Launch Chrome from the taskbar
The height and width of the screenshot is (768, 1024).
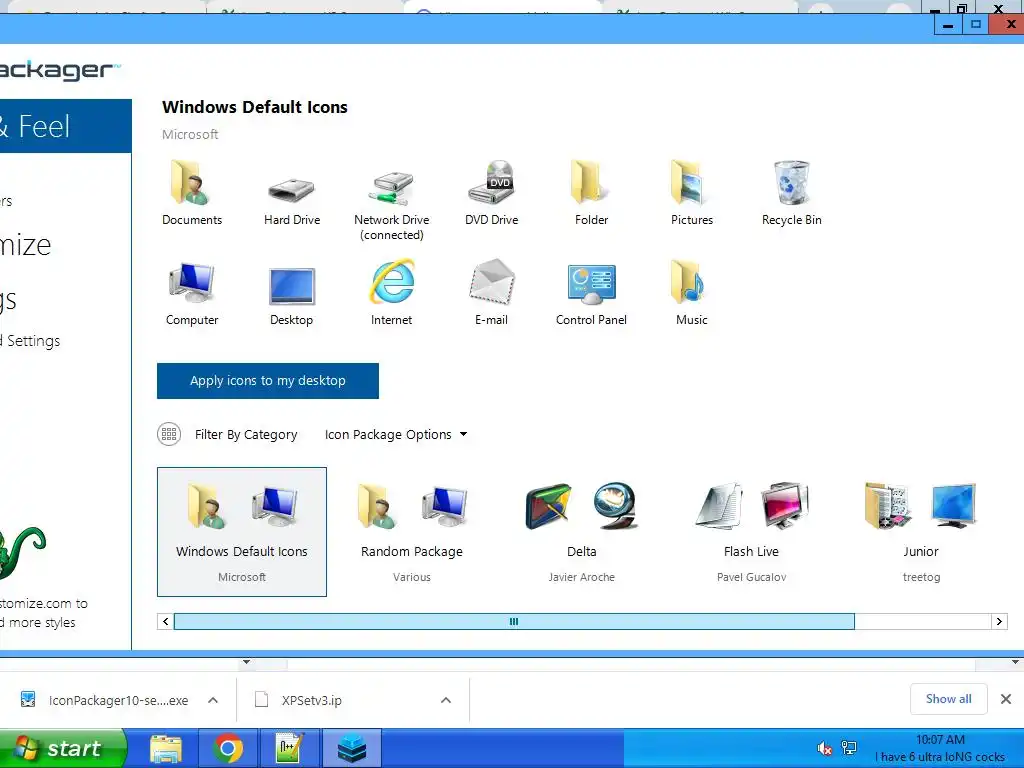(228, 748)
